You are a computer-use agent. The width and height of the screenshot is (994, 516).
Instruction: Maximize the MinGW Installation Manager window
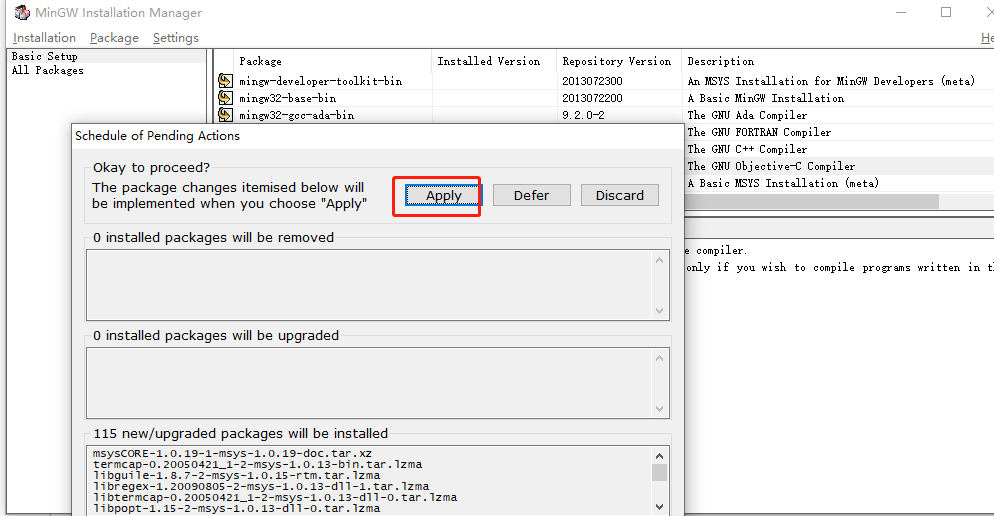point(946,12)
